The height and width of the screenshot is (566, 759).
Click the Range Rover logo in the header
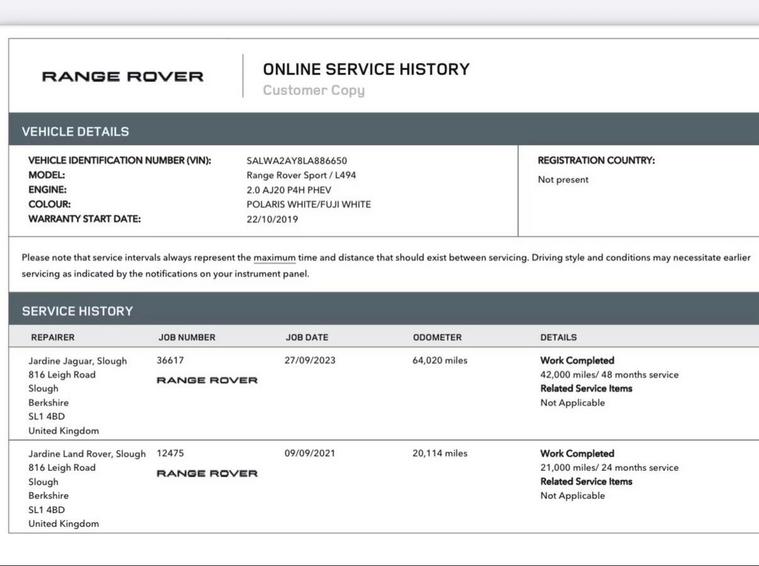coord(122,77)
